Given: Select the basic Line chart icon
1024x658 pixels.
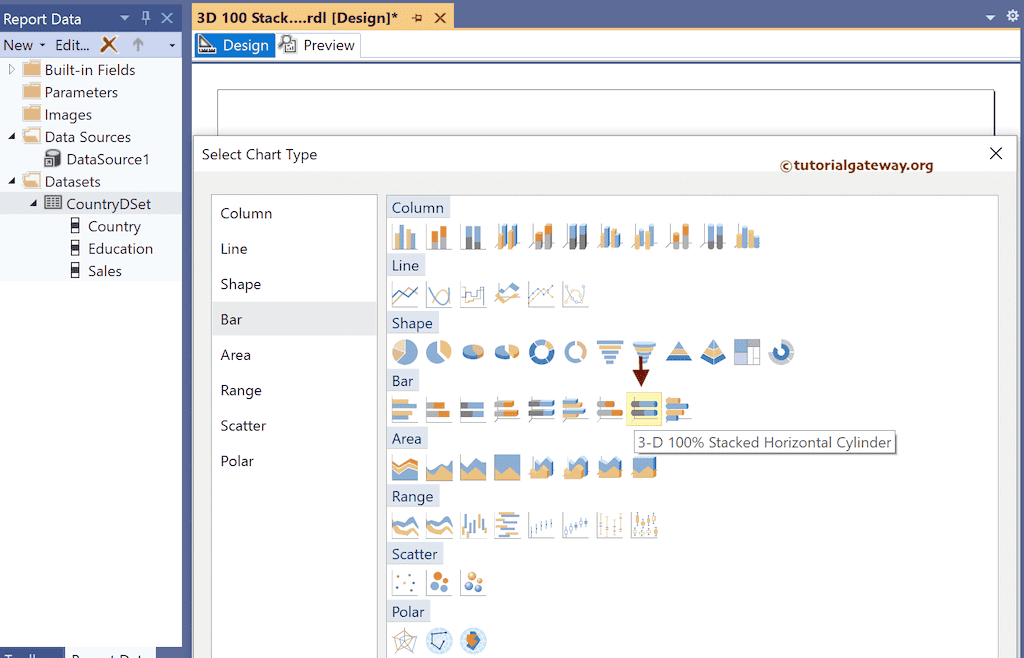Looking at the screenshot, I should point(405,294).
